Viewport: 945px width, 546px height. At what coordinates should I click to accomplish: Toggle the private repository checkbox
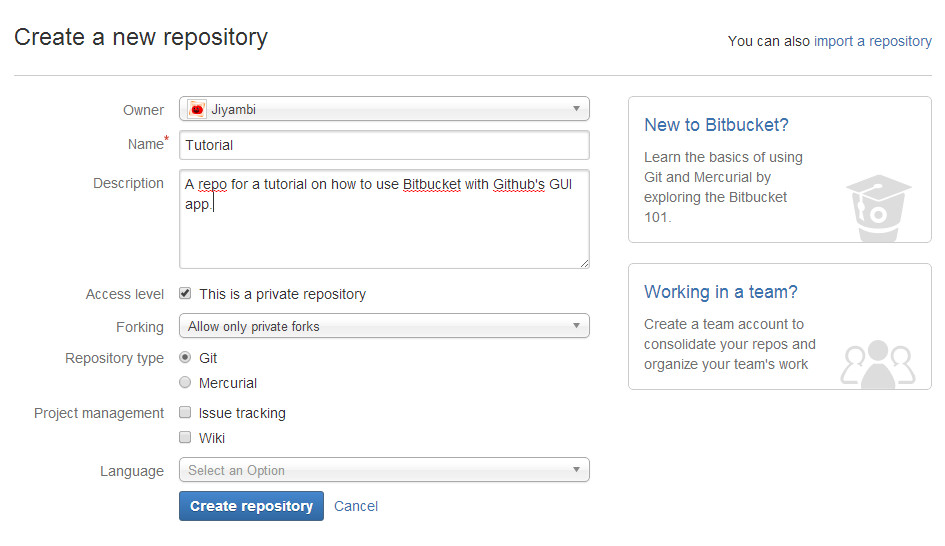tap(185, 293)
